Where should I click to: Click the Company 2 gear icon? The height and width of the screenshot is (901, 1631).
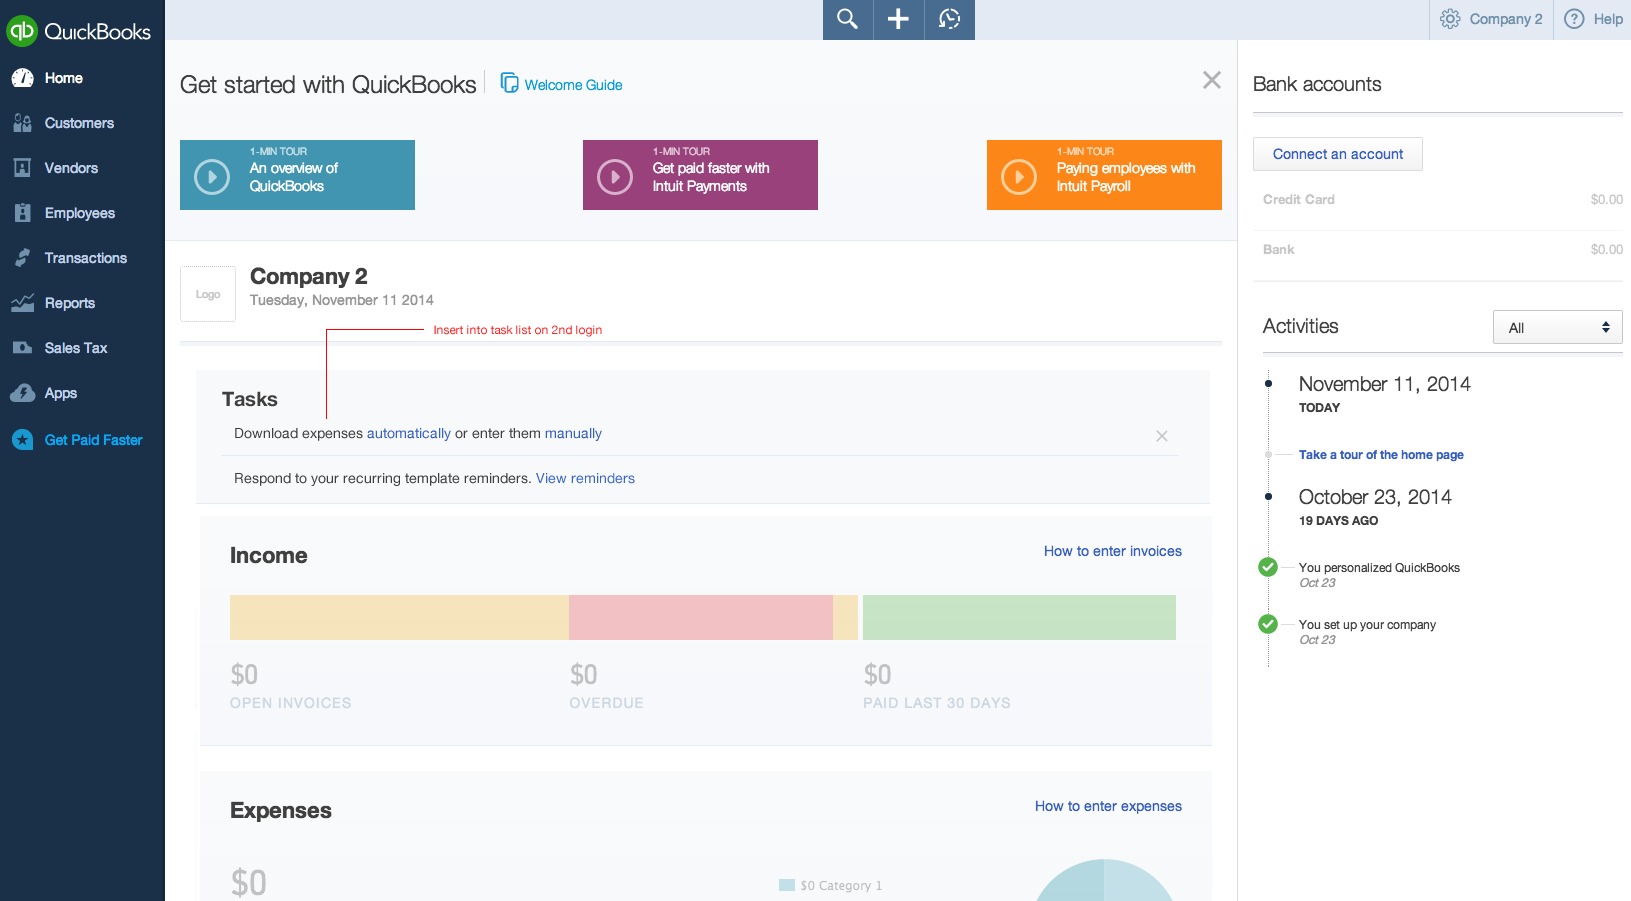point(1450,19)
